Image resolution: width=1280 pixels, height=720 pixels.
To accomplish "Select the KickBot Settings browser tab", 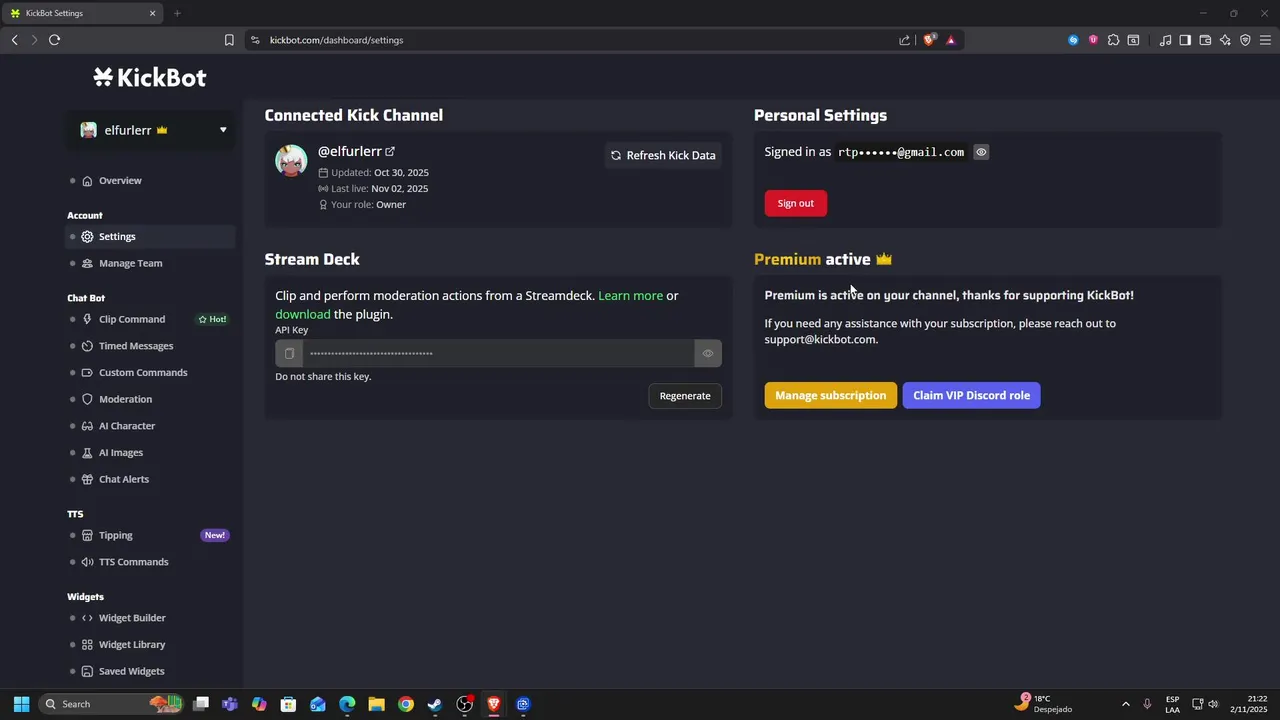I will [83, 13].
